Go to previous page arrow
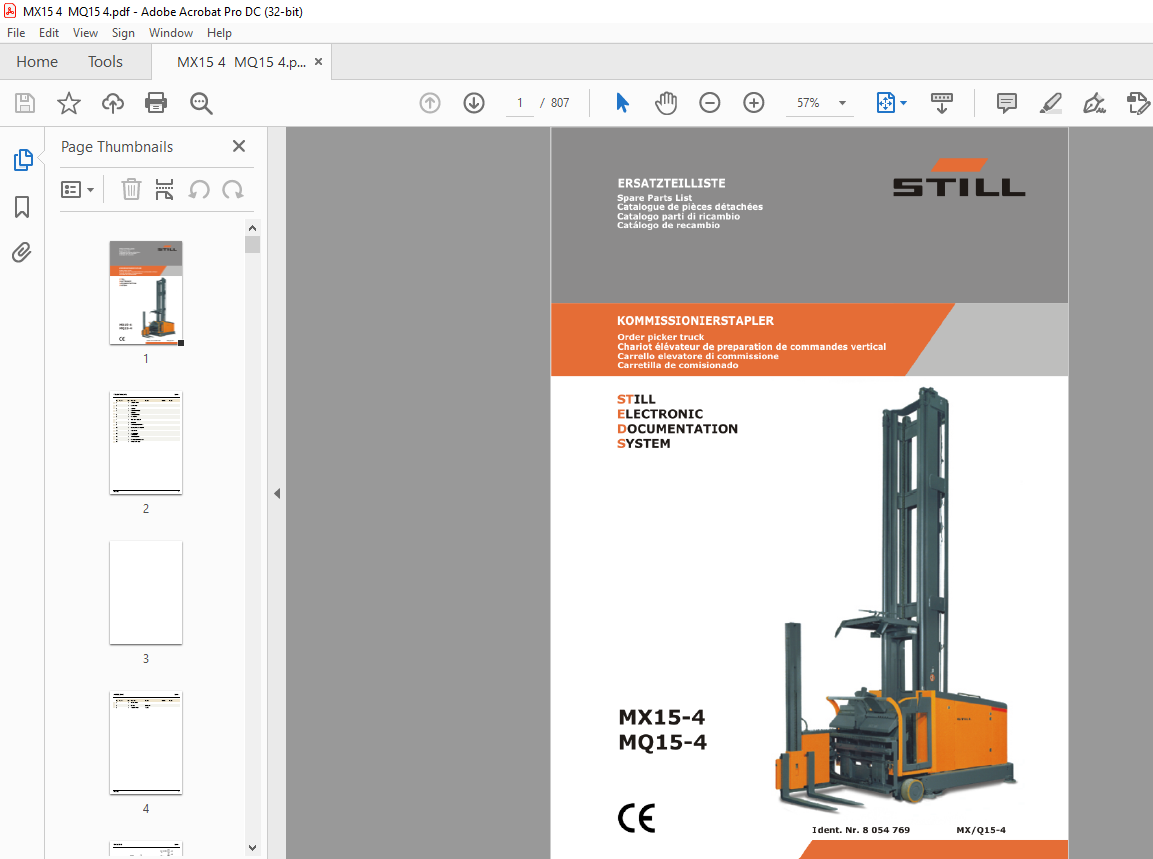 pyautogui.click(x=430, y=103)
